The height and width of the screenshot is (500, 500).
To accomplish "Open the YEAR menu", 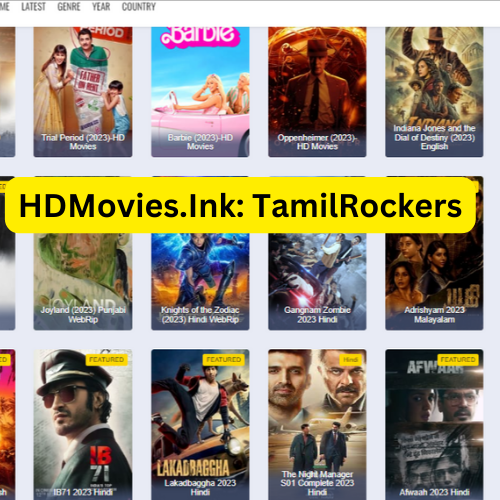I will [101, 7].
